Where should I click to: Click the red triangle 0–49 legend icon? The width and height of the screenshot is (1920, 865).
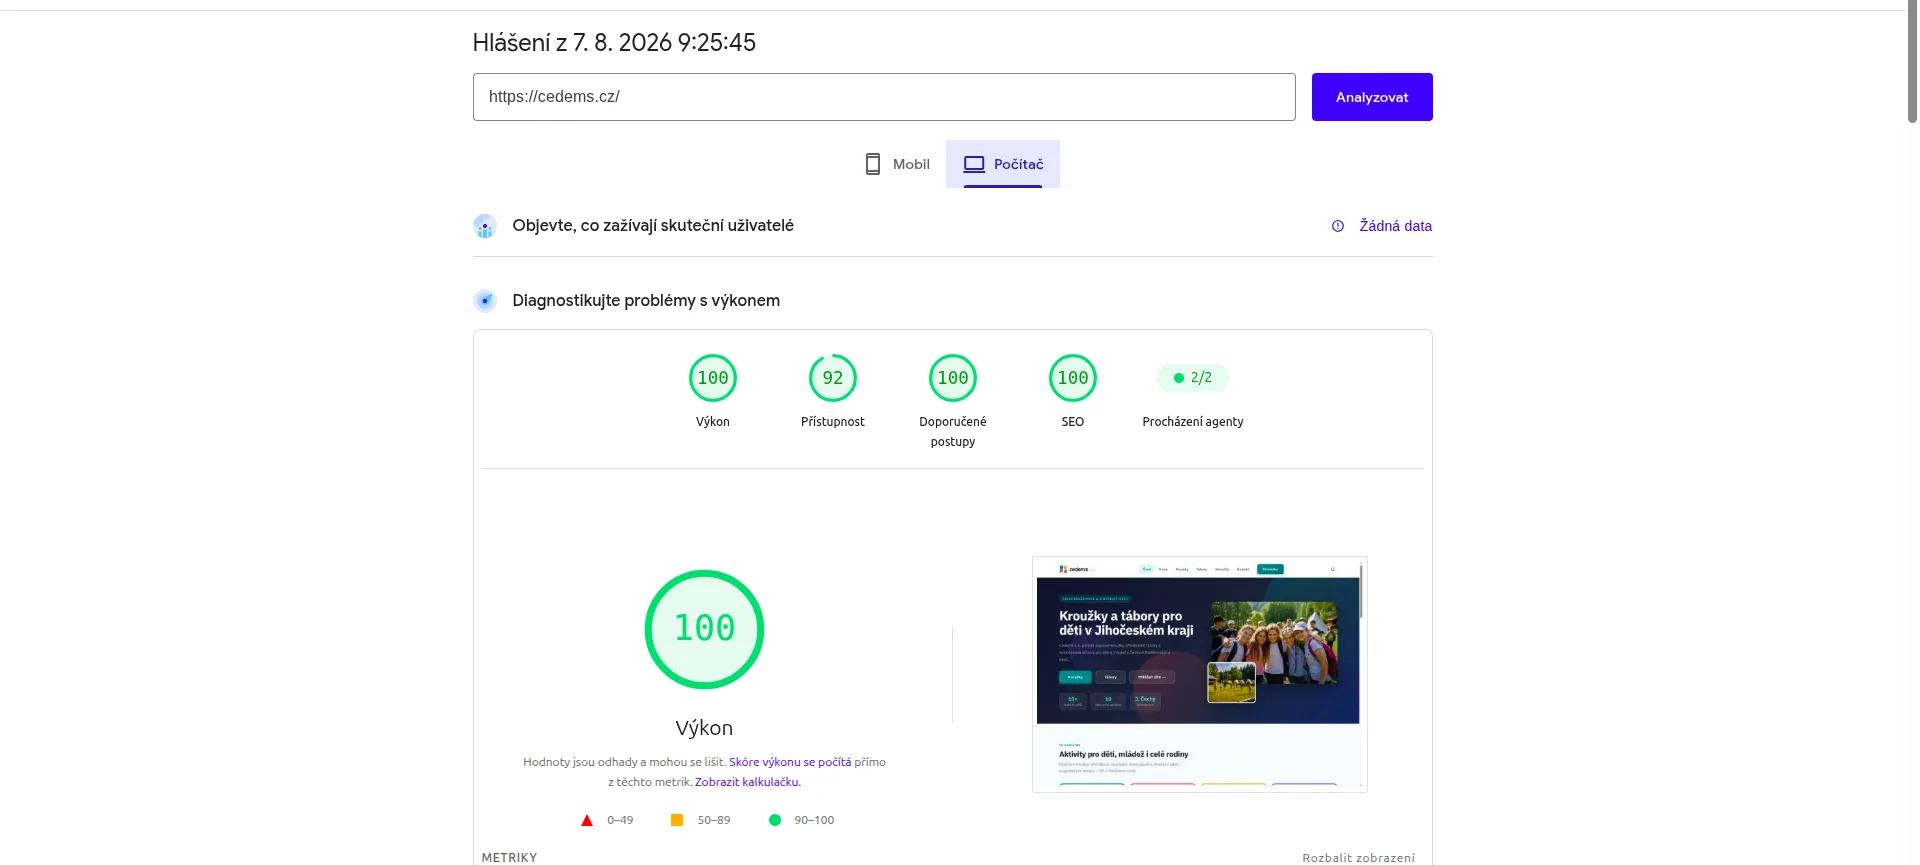point(587,820)
